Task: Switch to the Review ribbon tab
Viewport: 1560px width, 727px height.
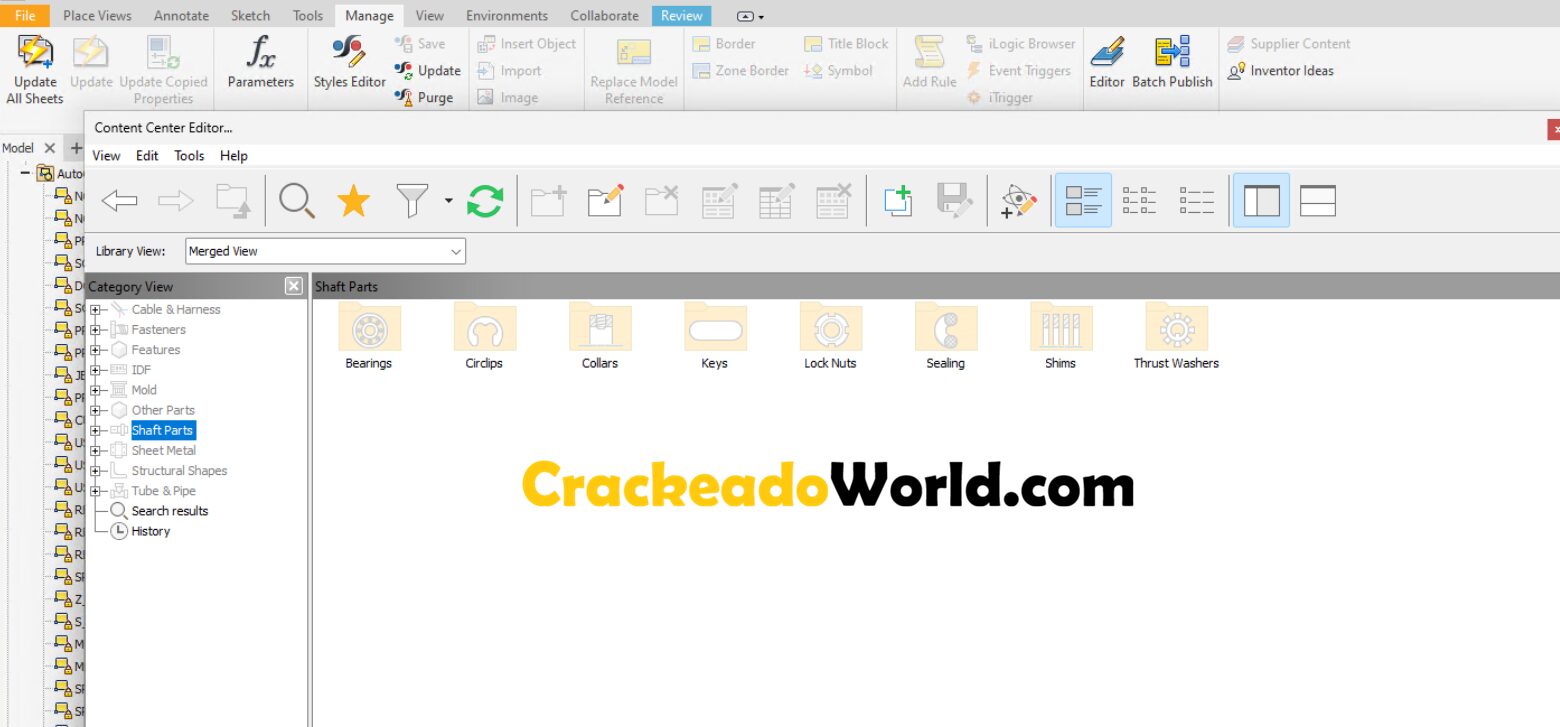Action: 682,16
